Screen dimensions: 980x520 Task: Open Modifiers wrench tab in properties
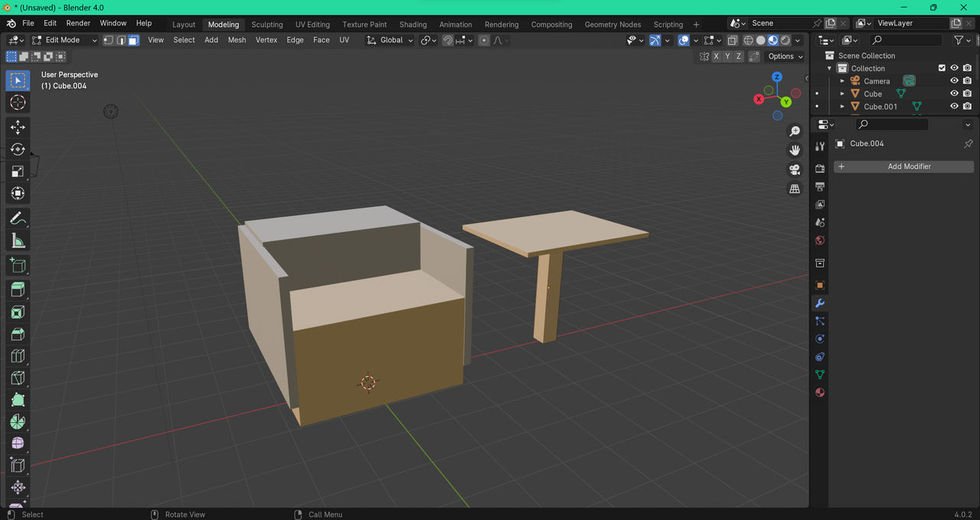point(820,303)
